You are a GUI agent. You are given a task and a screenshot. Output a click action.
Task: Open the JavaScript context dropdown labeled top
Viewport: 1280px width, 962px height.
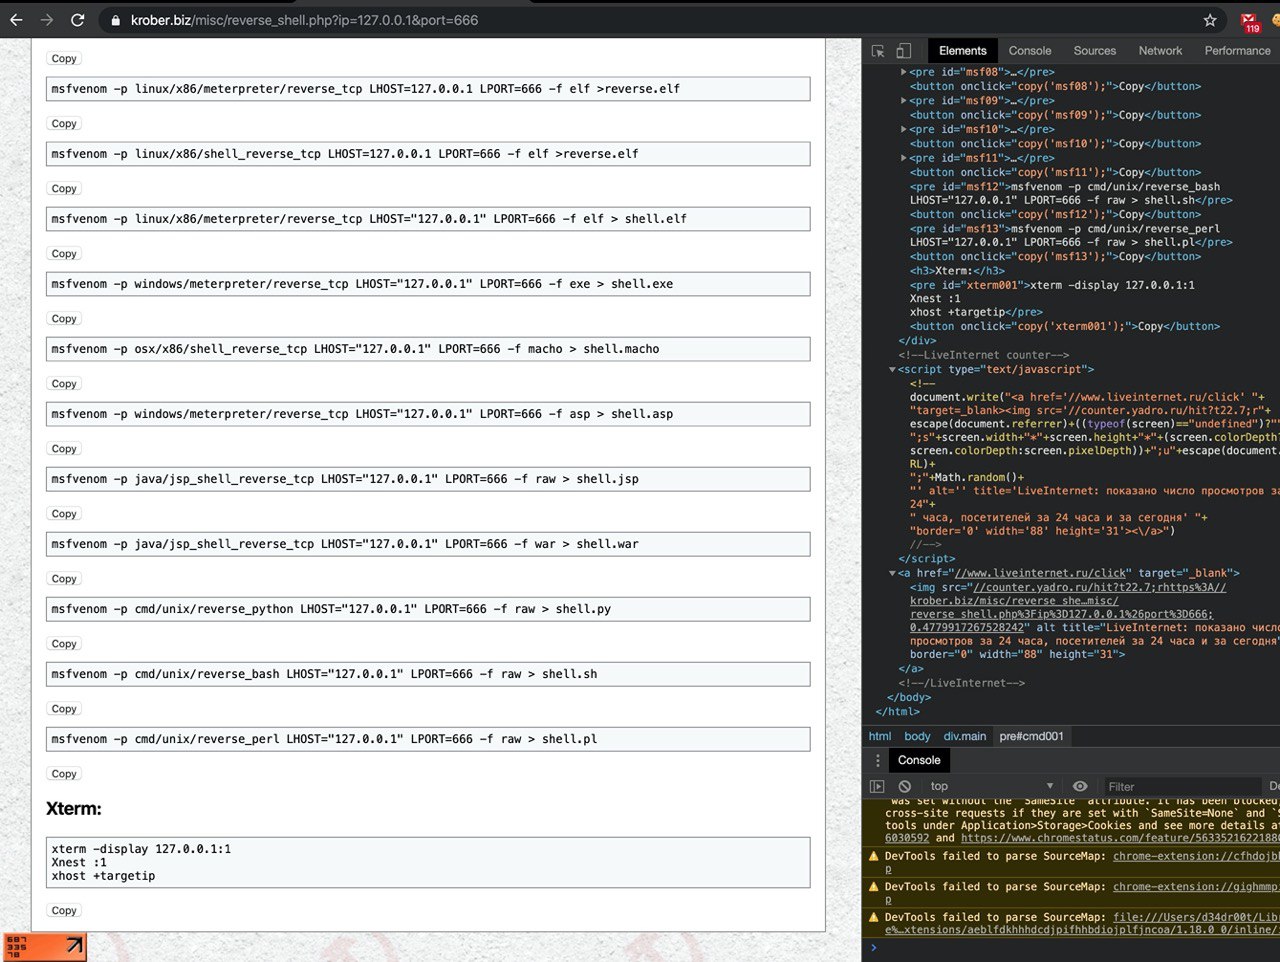coord(990,787)
